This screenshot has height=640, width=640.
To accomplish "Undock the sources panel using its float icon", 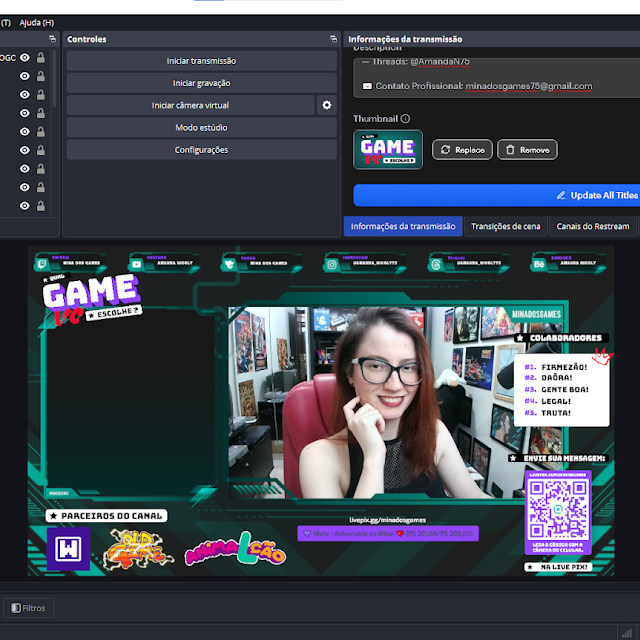I will (52, 39).
